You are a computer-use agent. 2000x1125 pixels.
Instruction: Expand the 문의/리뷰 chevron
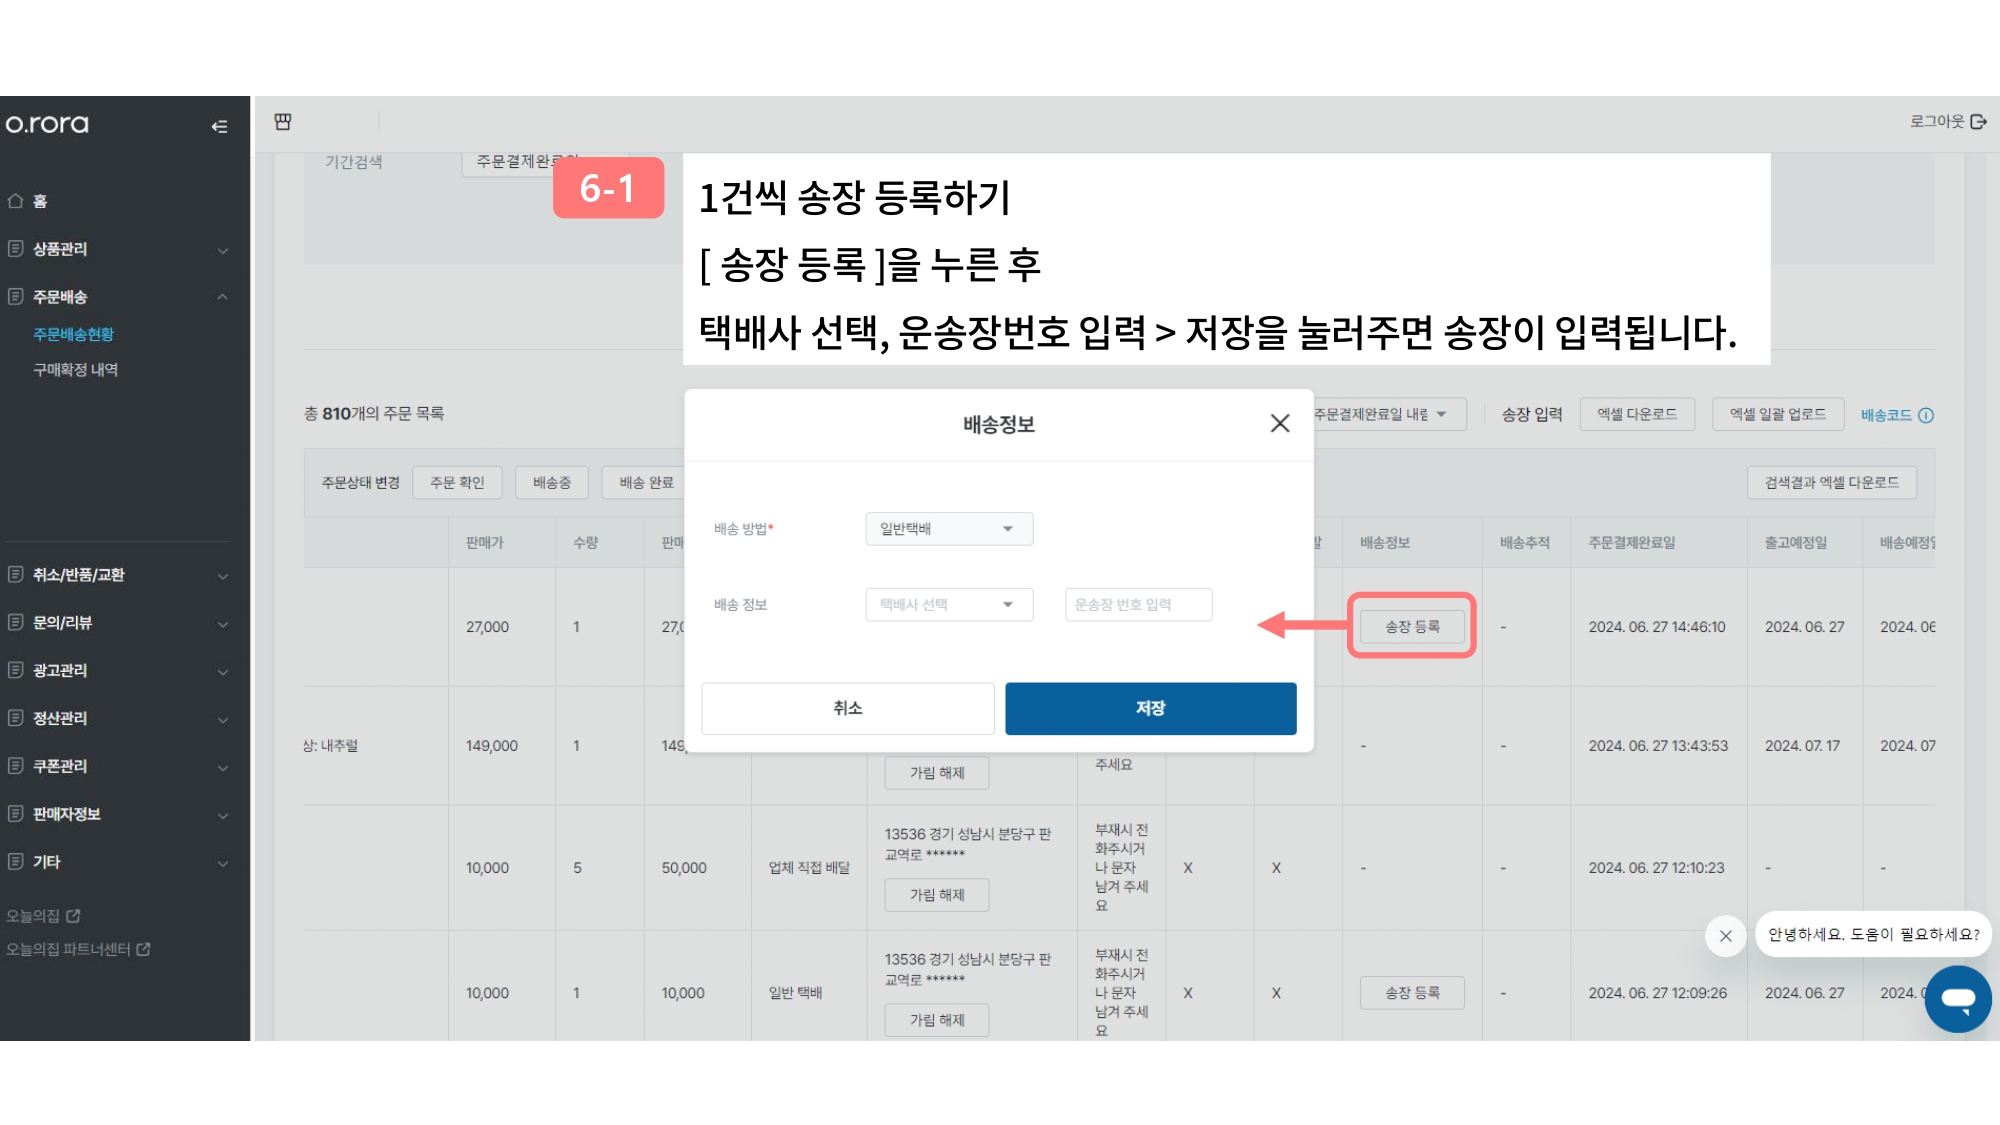pos(223,624)
